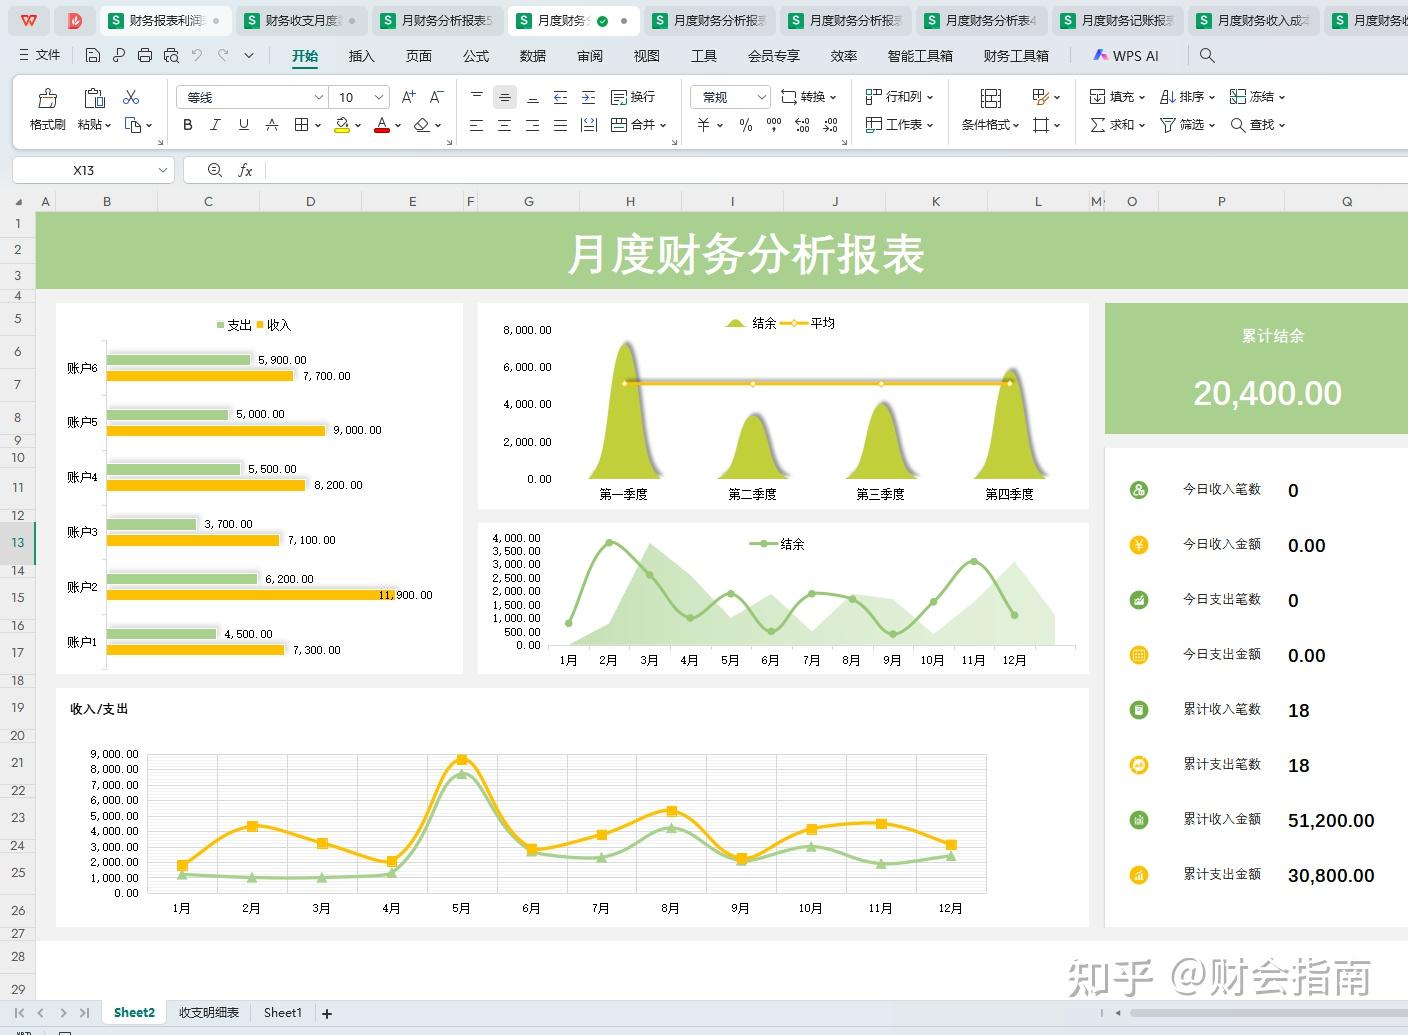The width and height of the screenshot is (1408, 1035).
Task: Click the Strikethrough icon
Action: 272,125
